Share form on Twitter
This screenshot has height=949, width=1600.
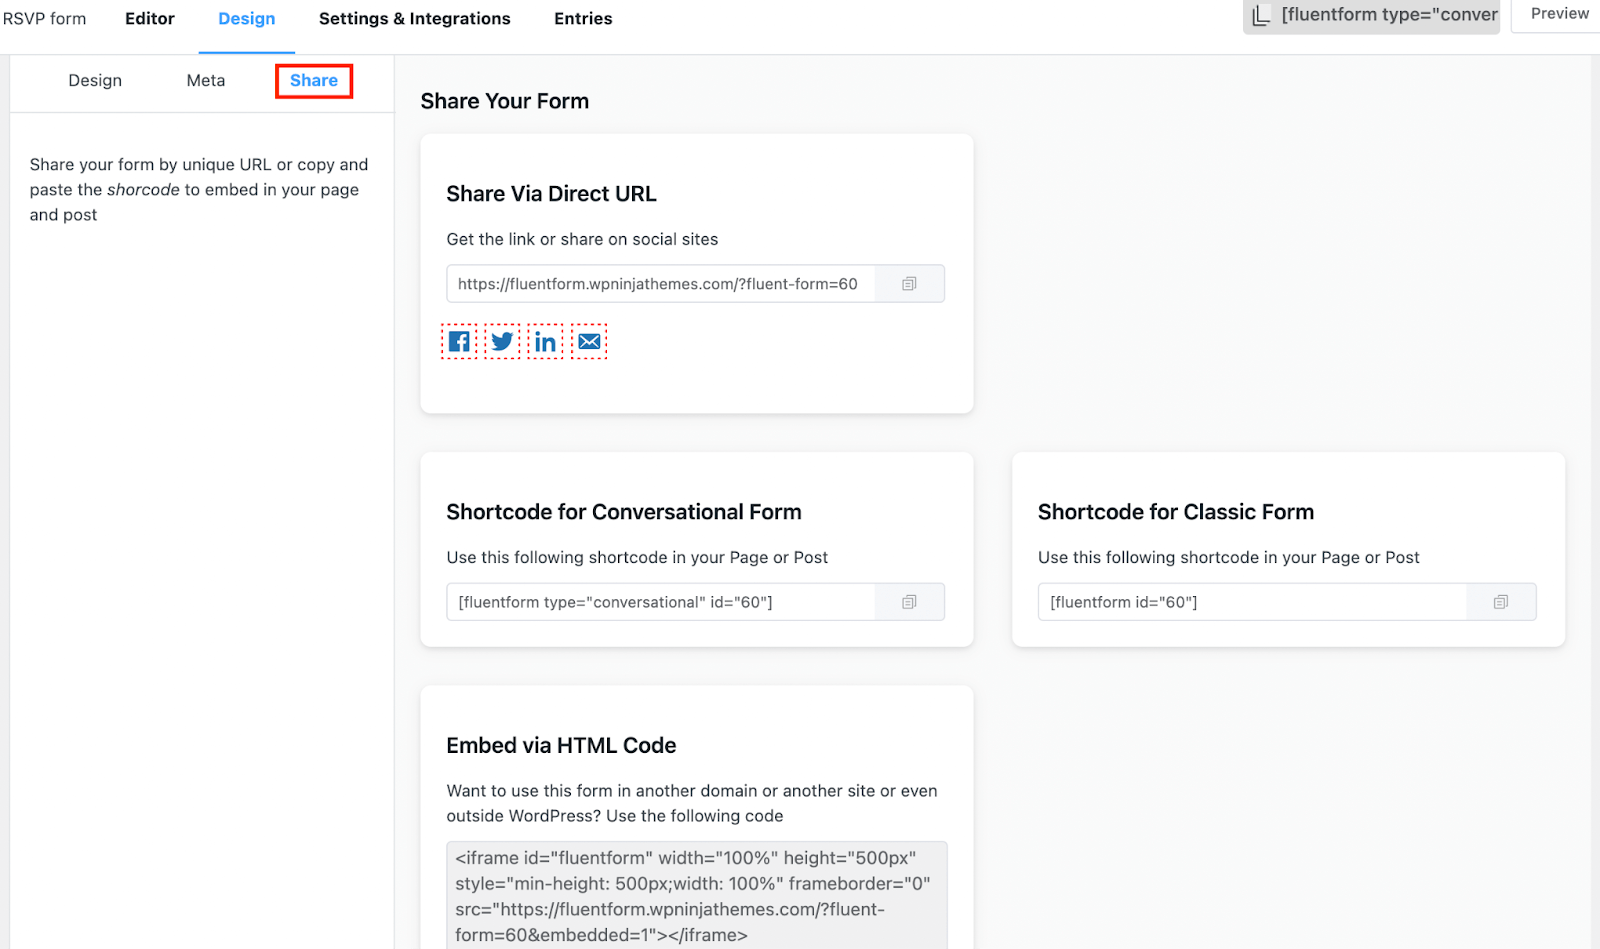pos(502,342)
